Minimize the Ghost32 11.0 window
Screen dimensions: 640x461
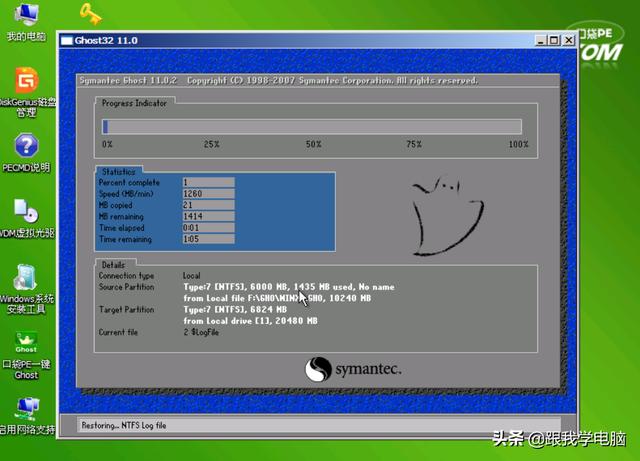tap(540, 40)
